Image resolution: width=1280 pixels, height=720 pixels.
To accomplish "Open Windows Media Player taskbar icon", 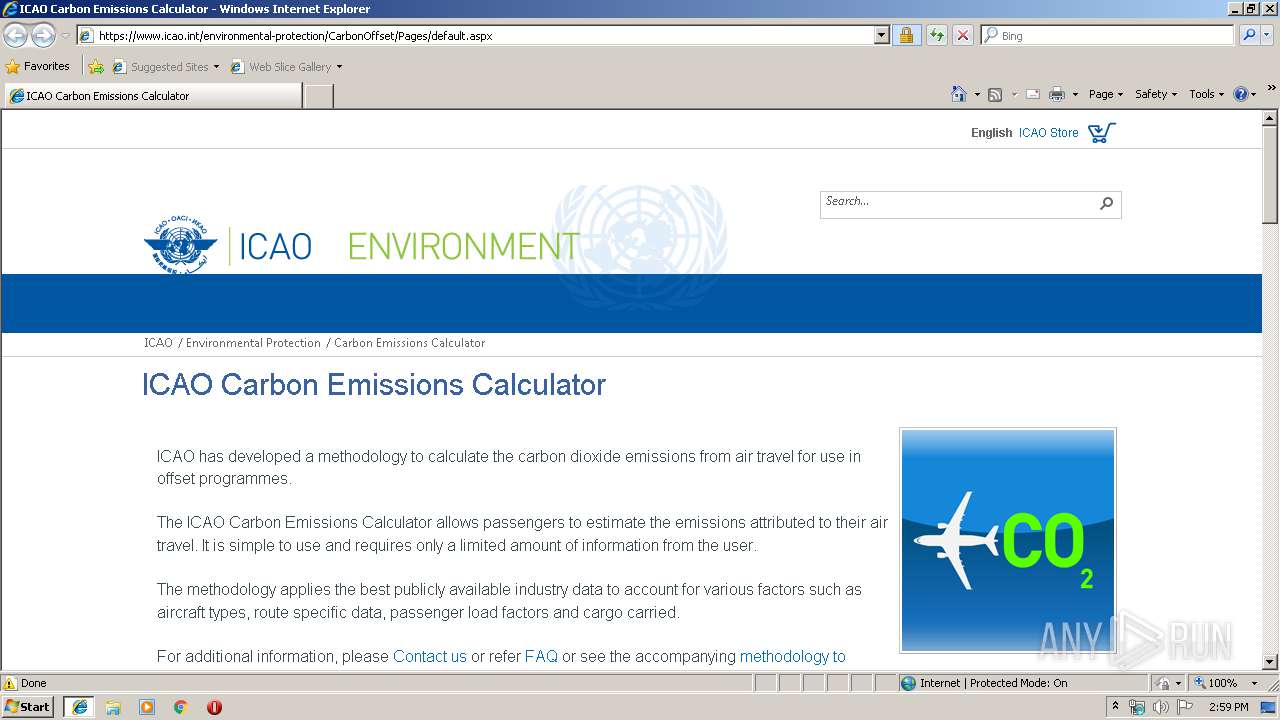I will (147, 707).
